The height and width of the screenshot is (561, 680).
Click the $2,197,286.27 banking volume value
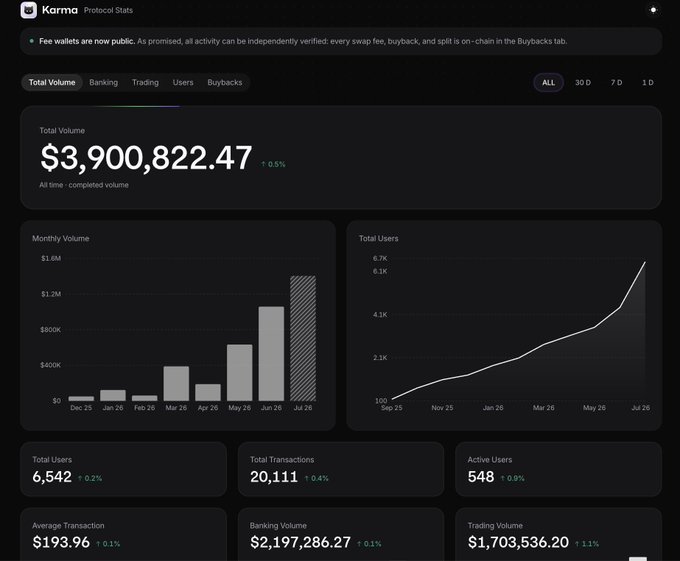(300, 542)
